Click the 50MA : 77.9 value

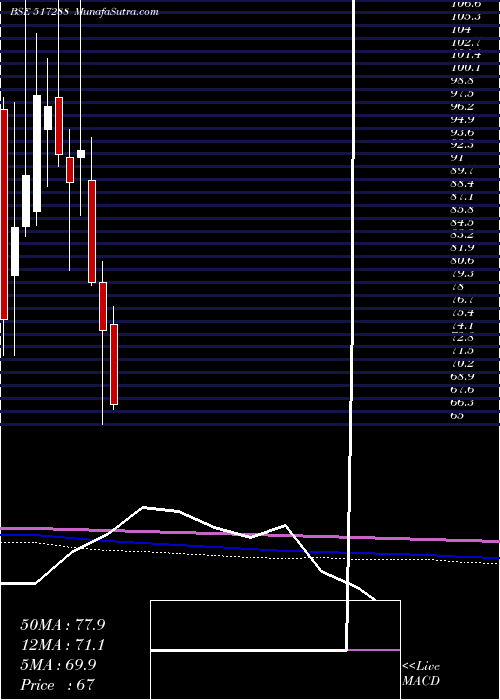point(63,625)
